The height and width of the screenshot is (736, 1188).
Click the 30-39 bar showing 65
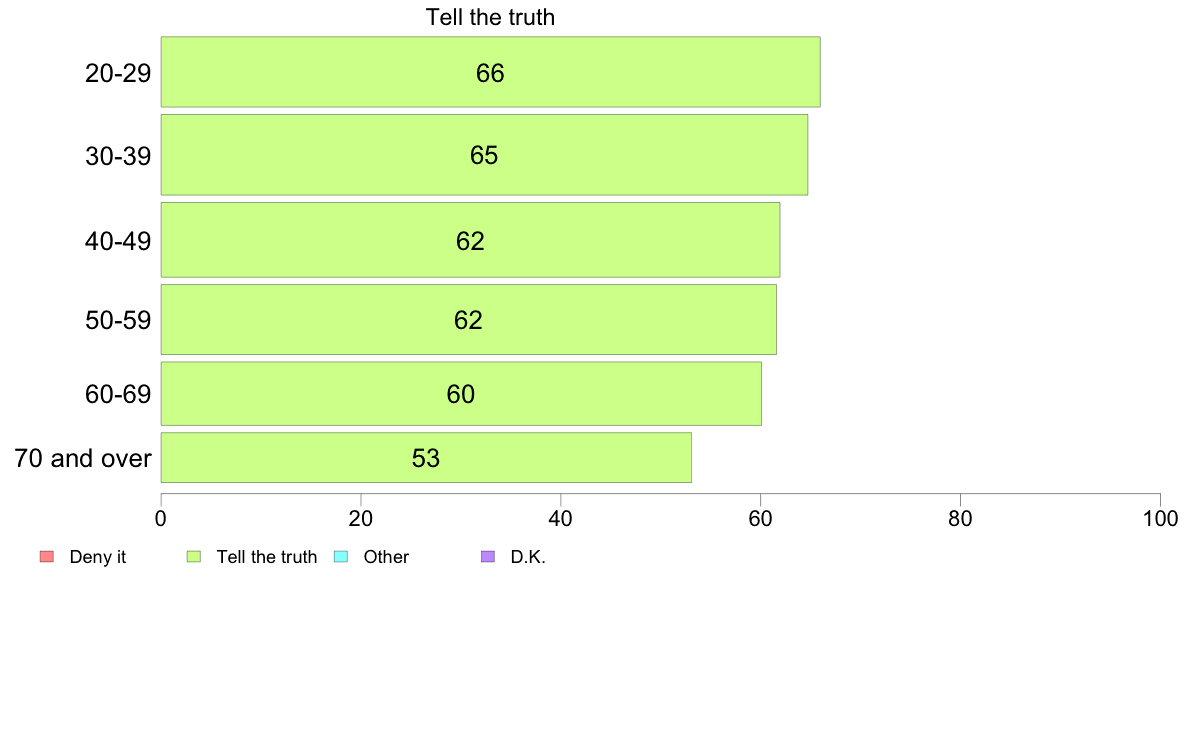tap(484, 155)
